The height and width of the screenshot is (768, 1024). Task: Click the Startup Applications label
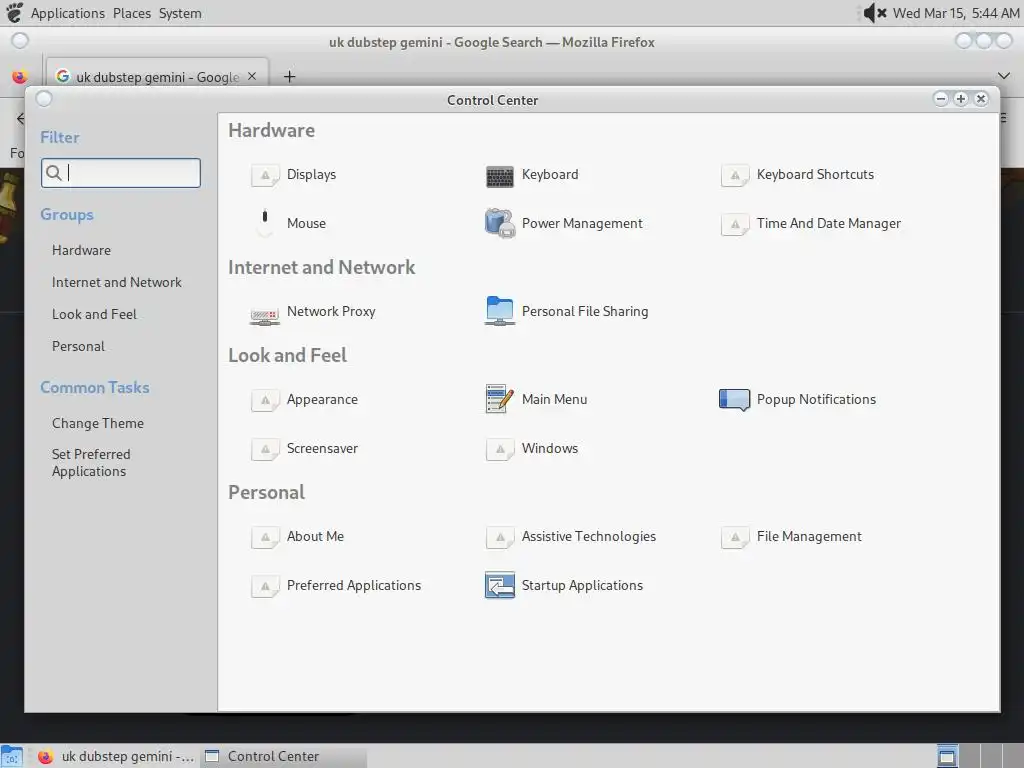coord(582,585)
